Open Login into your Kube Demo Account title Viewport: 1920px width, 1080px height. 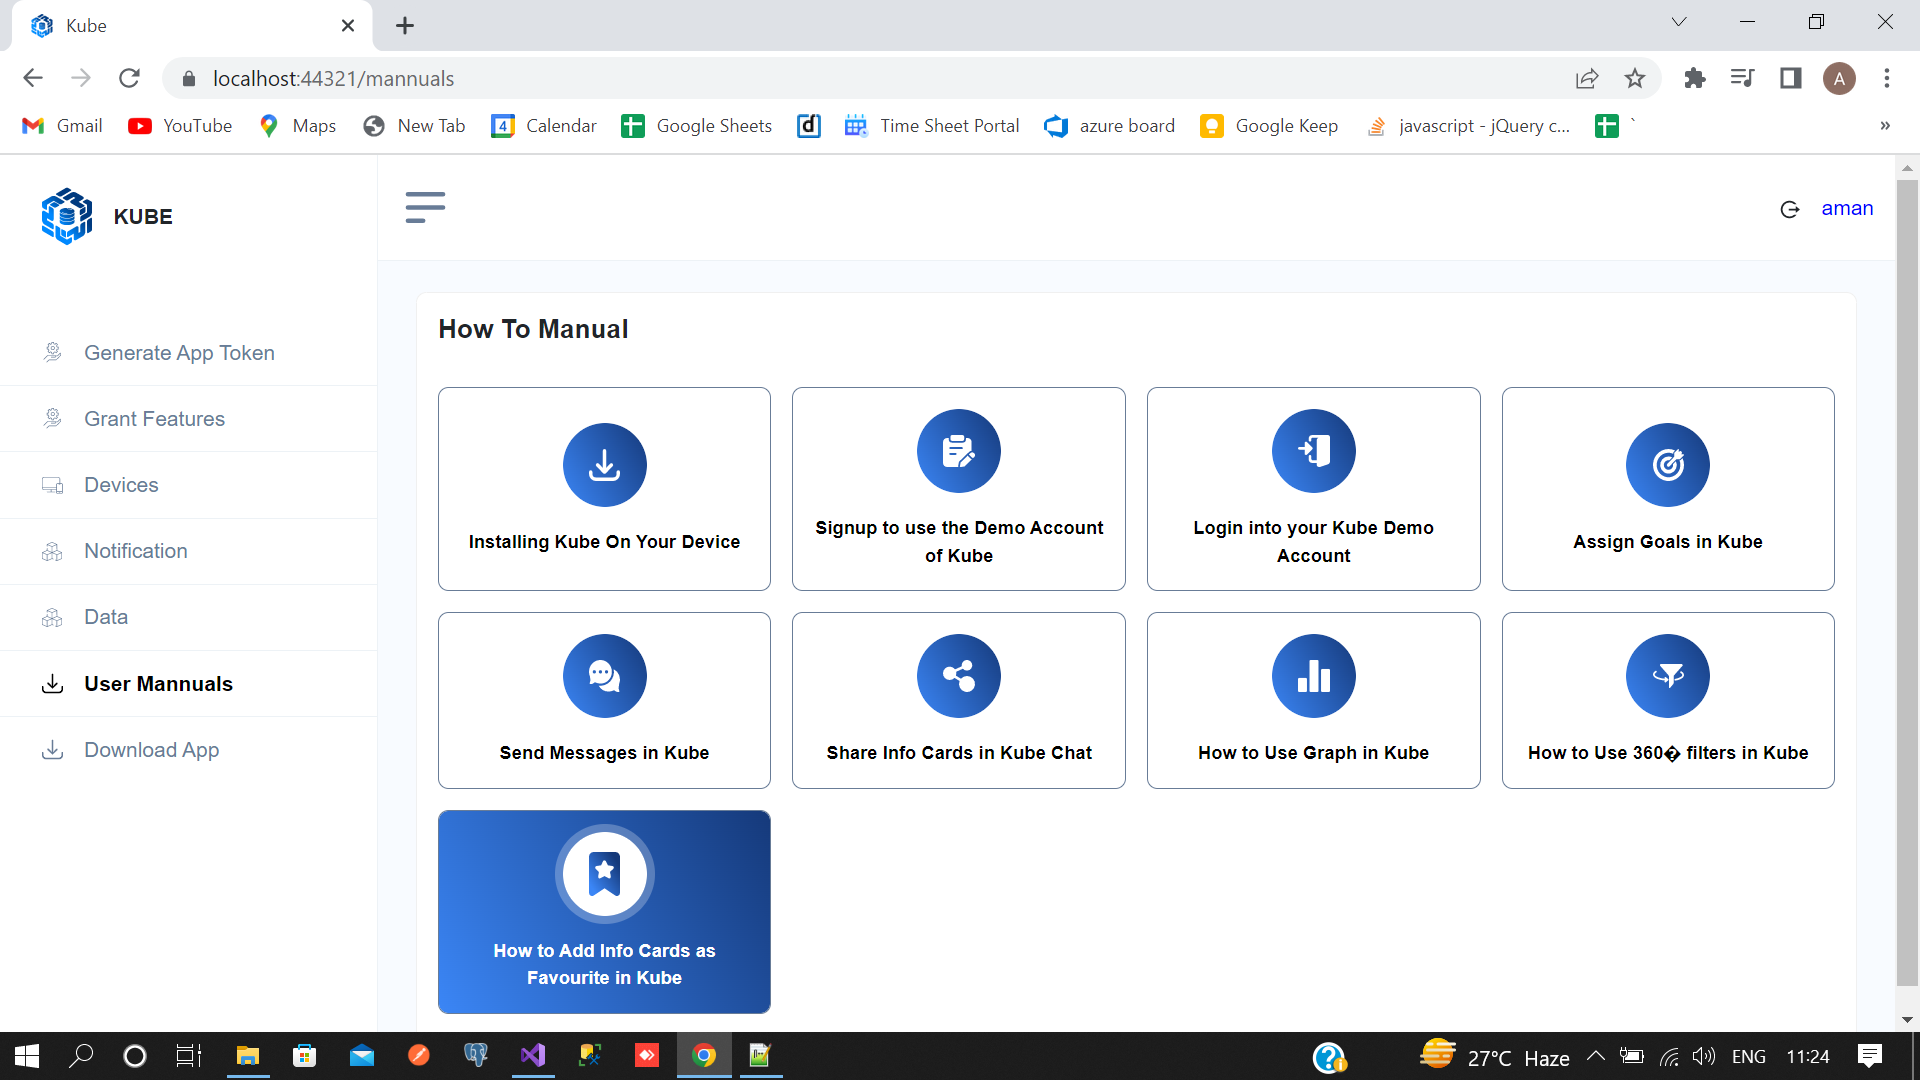point(1313,542)
